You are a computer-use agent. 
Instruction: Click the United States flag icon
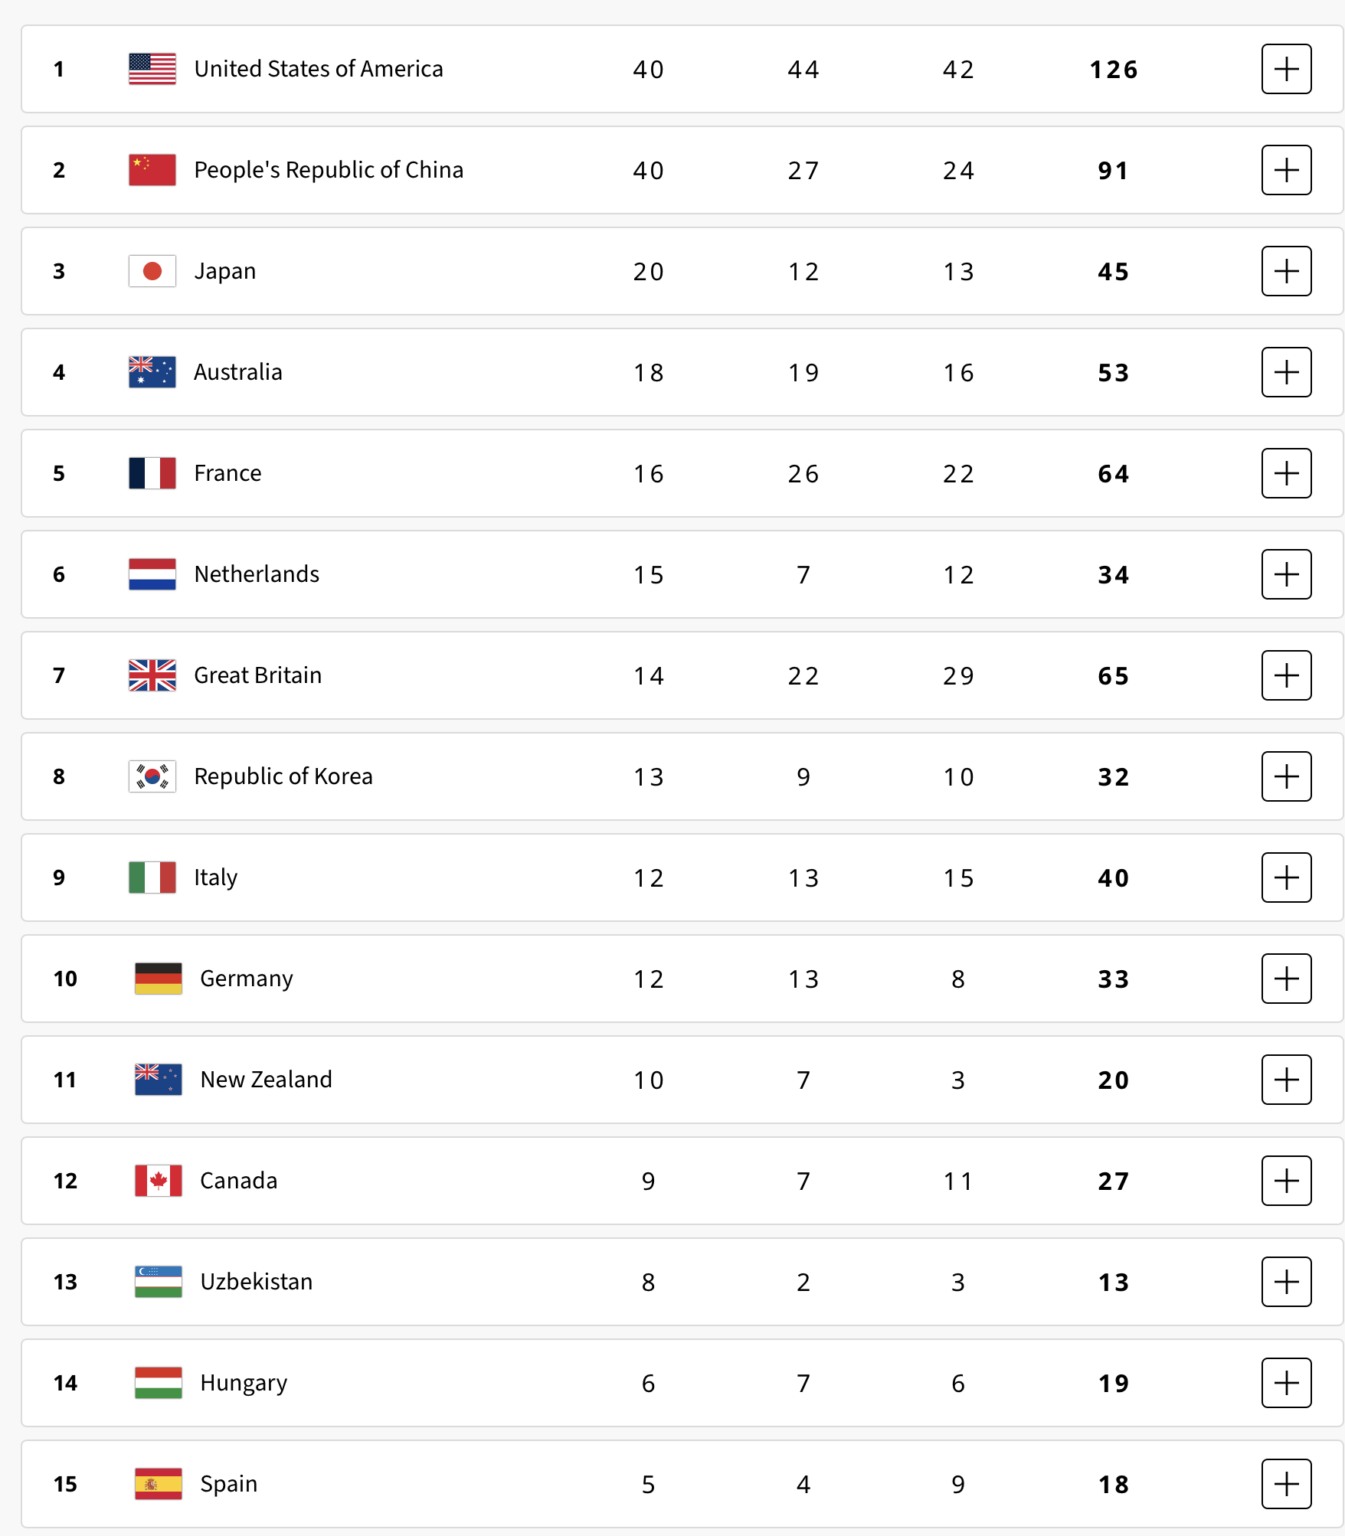pos(152,69)
